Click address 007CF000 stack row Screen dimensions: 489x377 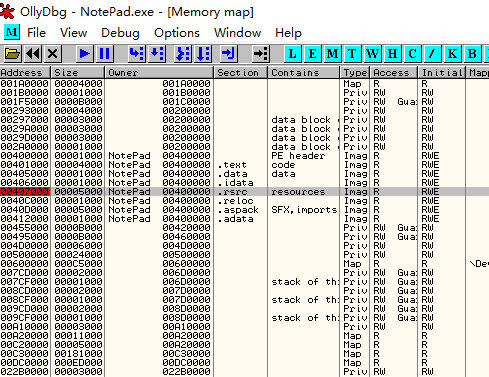tap(24, 282)
